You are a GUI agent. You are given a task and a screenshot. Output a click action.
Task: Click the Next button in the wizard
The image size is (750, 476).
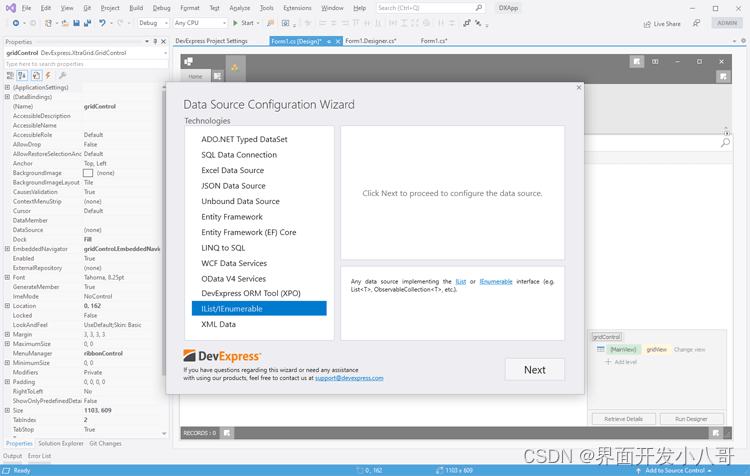(535, 370)
